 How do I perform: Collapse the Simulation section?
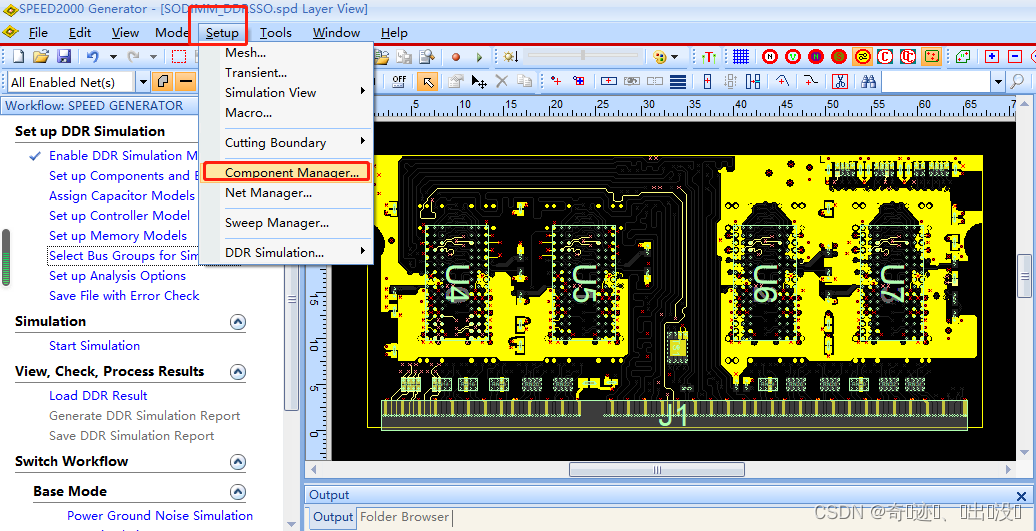(237, 322)
